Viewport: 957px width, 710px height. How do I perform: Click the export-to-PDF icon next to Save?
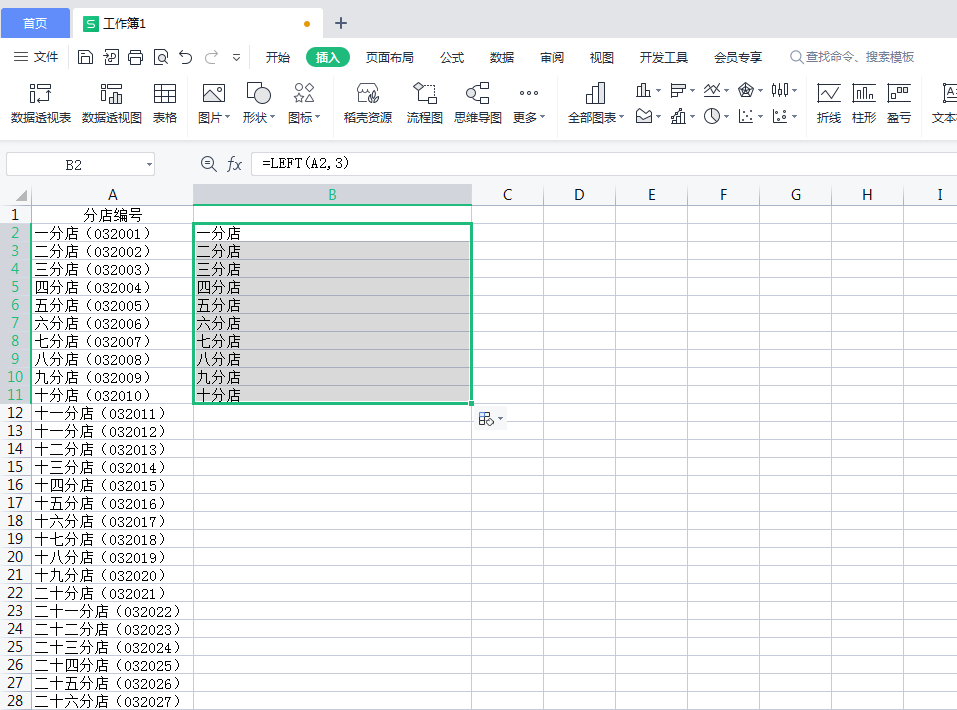point(110,57)
